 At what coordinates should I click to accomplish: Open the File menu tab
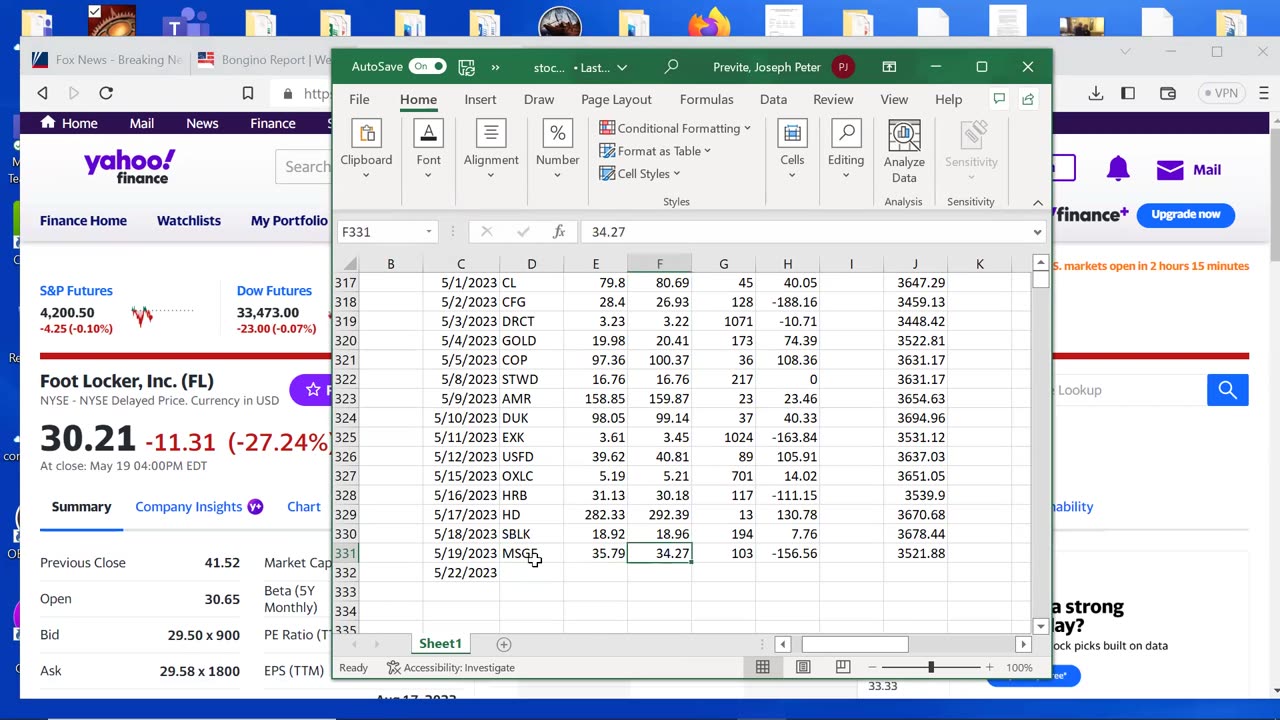[359, 99]
